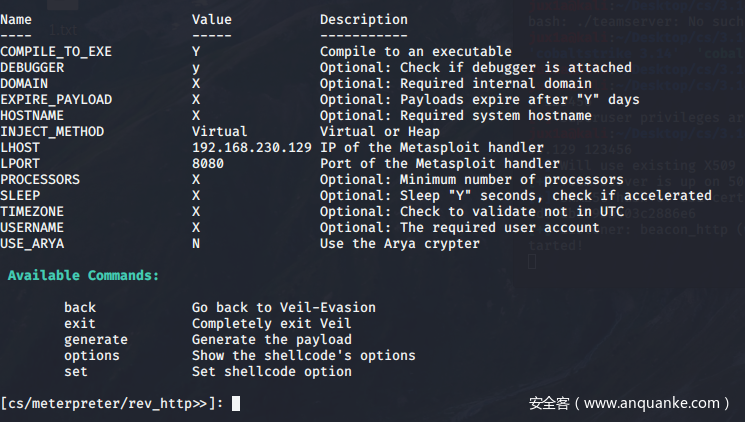Screen dimensions: 745x422
Task: Click the SLEEP option name
Action: (x=20, y=196)
